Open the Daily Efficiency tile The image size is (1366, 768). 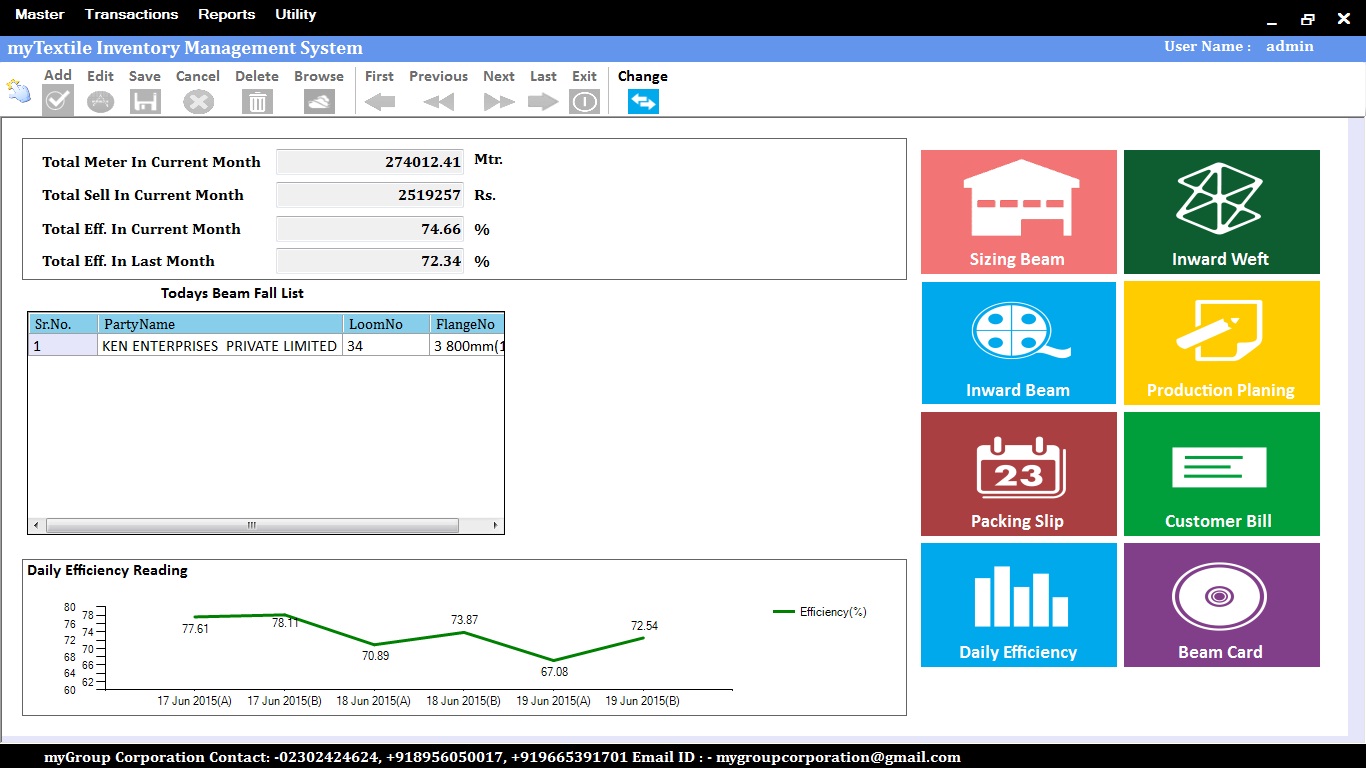[x=1018, y=605]
